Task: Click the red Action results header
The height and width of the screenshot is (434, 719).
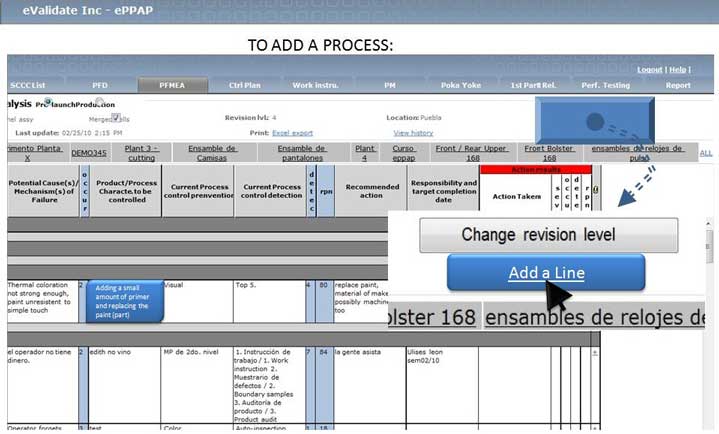Action: coord(536,169)
